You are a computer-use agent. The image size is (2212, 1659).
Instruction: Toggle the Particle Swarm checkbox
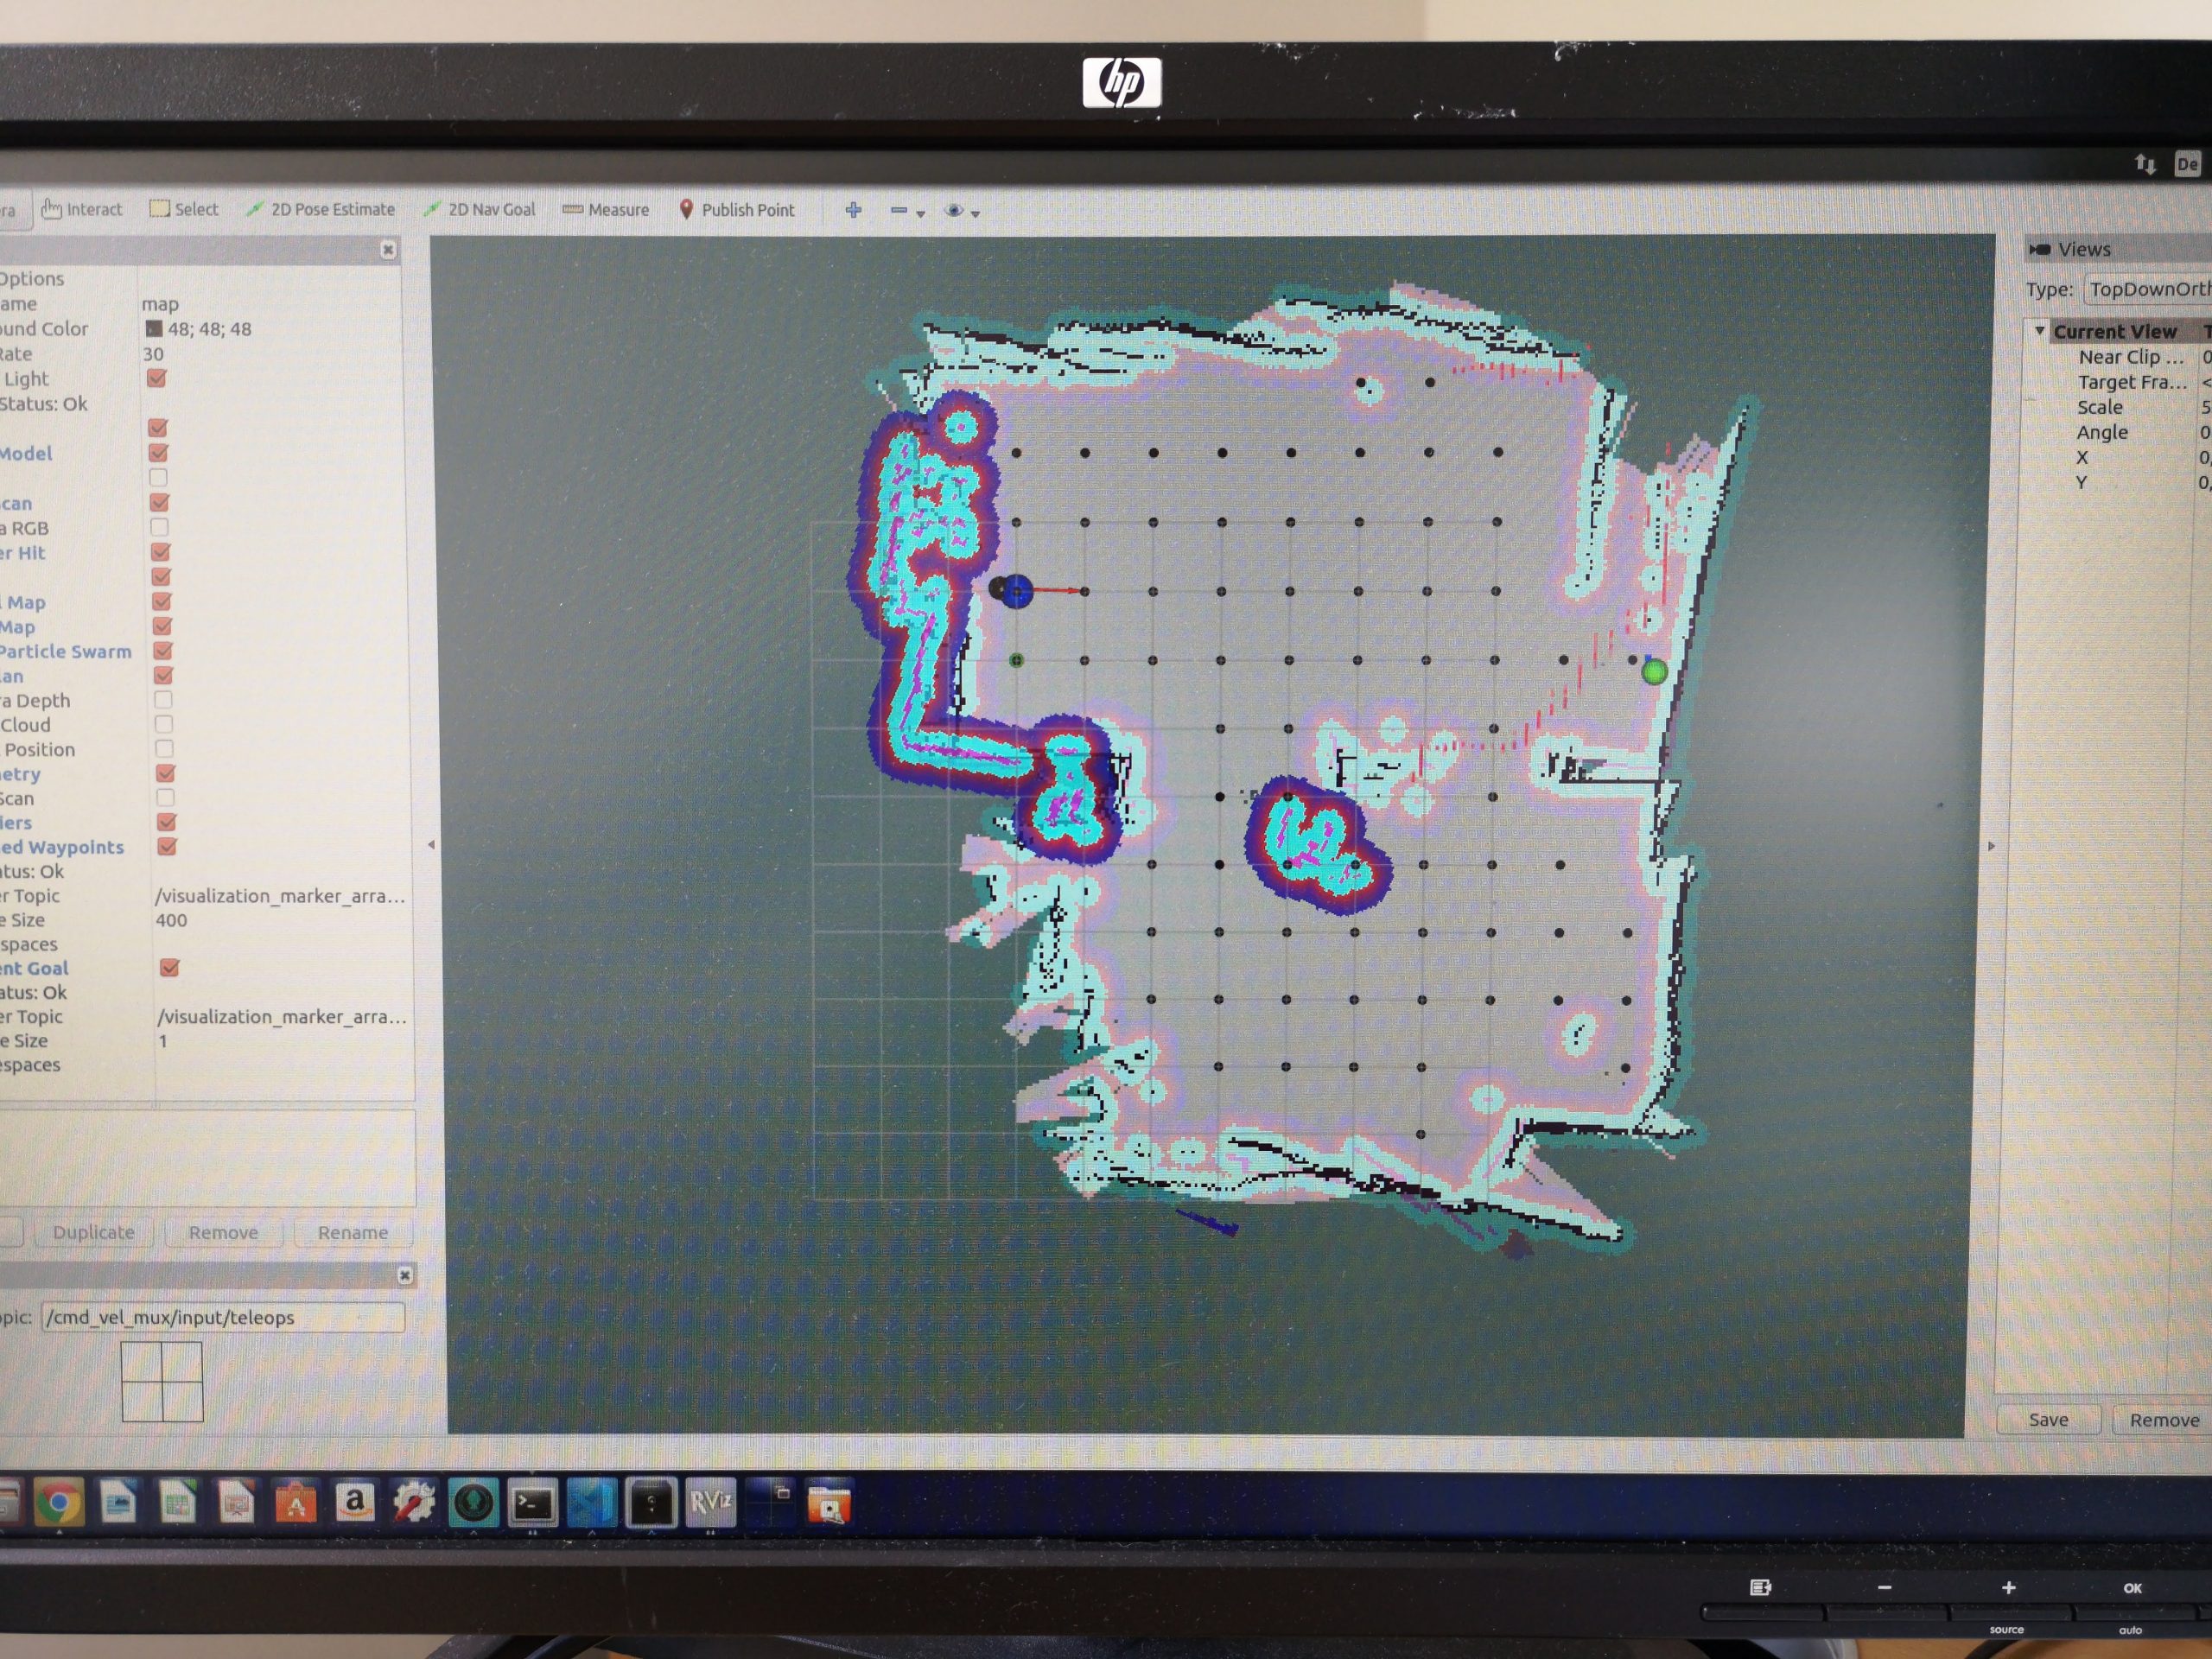coord(162,651)
